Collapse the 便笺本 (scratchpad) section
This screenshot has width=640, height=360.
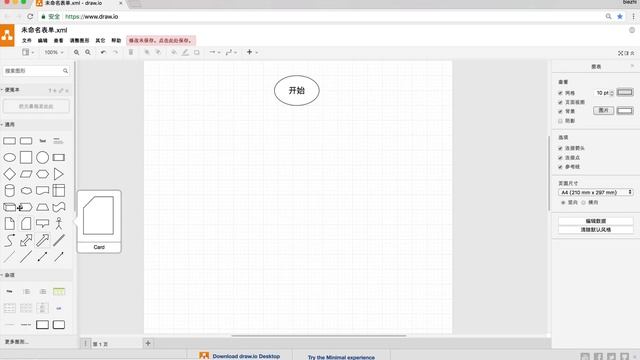(x=12, y=90)
